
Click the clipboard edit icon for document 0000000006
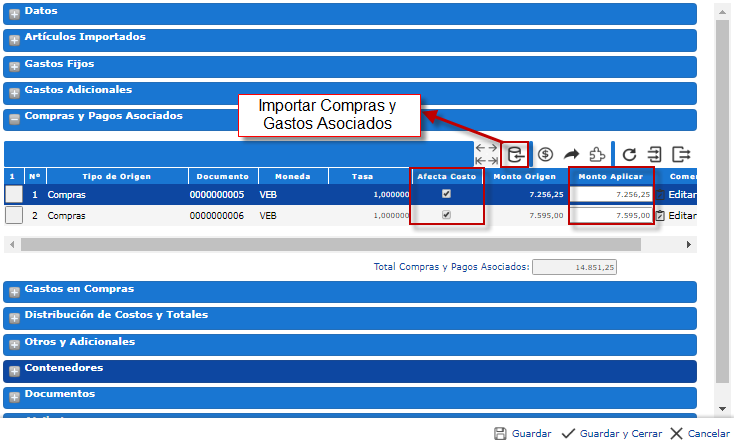coord(660,216)
